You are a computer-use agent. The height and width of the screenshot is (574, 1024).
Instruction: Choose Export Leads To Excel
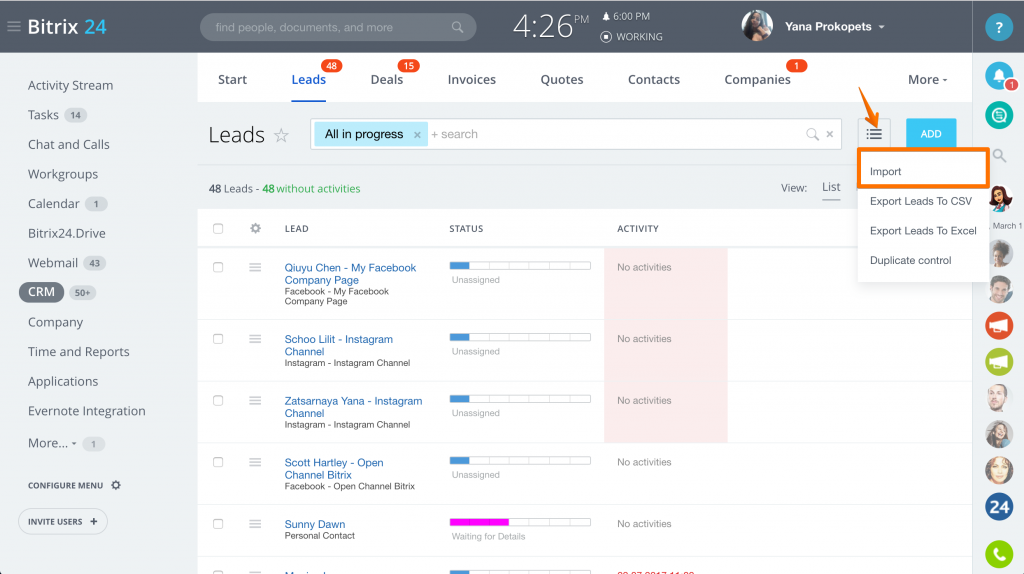(923, 231)
